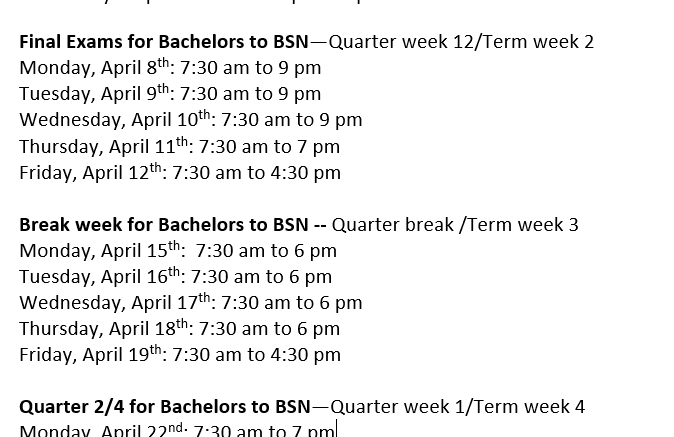This screenshot has width=674, height=437.
Task: Click the 'Final Exams for Bachelors to BSN' heading
Action: [x=164, y=42]
